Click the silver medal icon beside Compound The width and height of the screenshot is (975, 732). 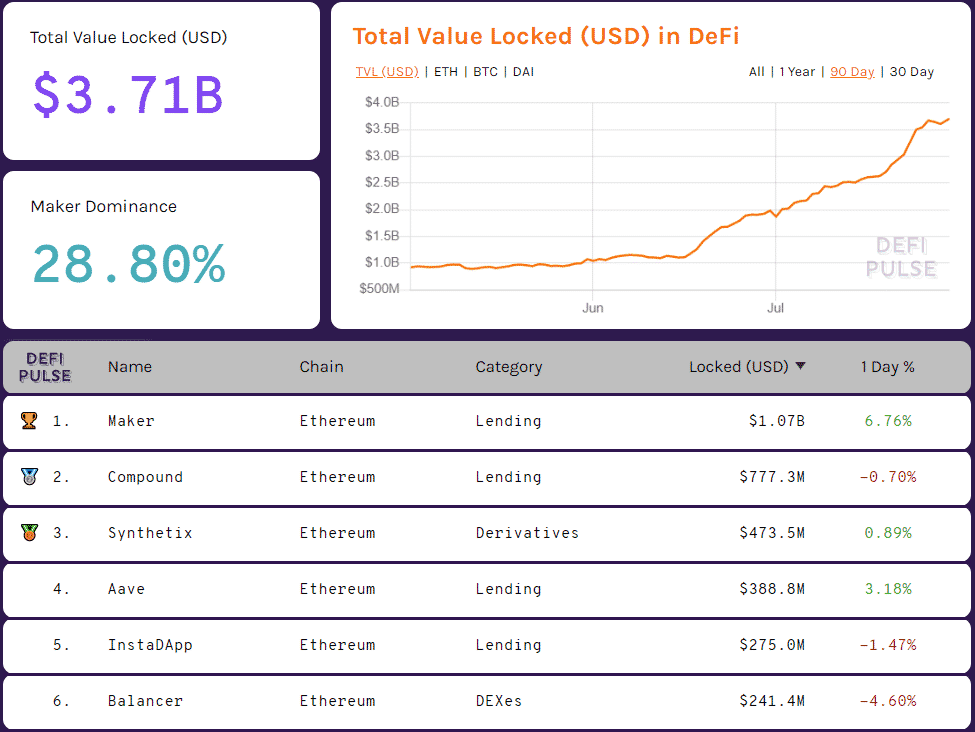coord(28,477)
